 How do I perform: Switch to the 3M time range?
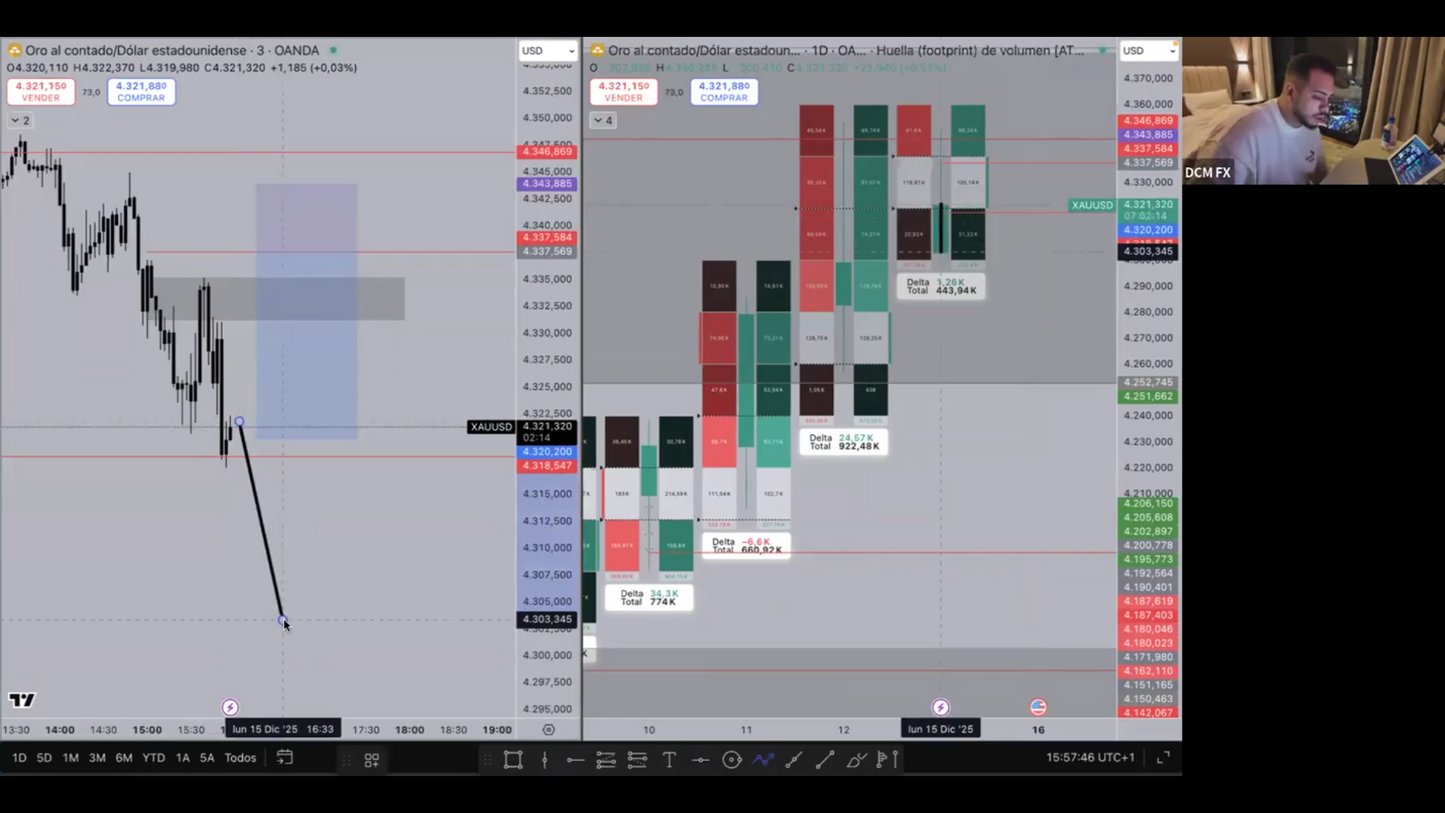point(97,758)
